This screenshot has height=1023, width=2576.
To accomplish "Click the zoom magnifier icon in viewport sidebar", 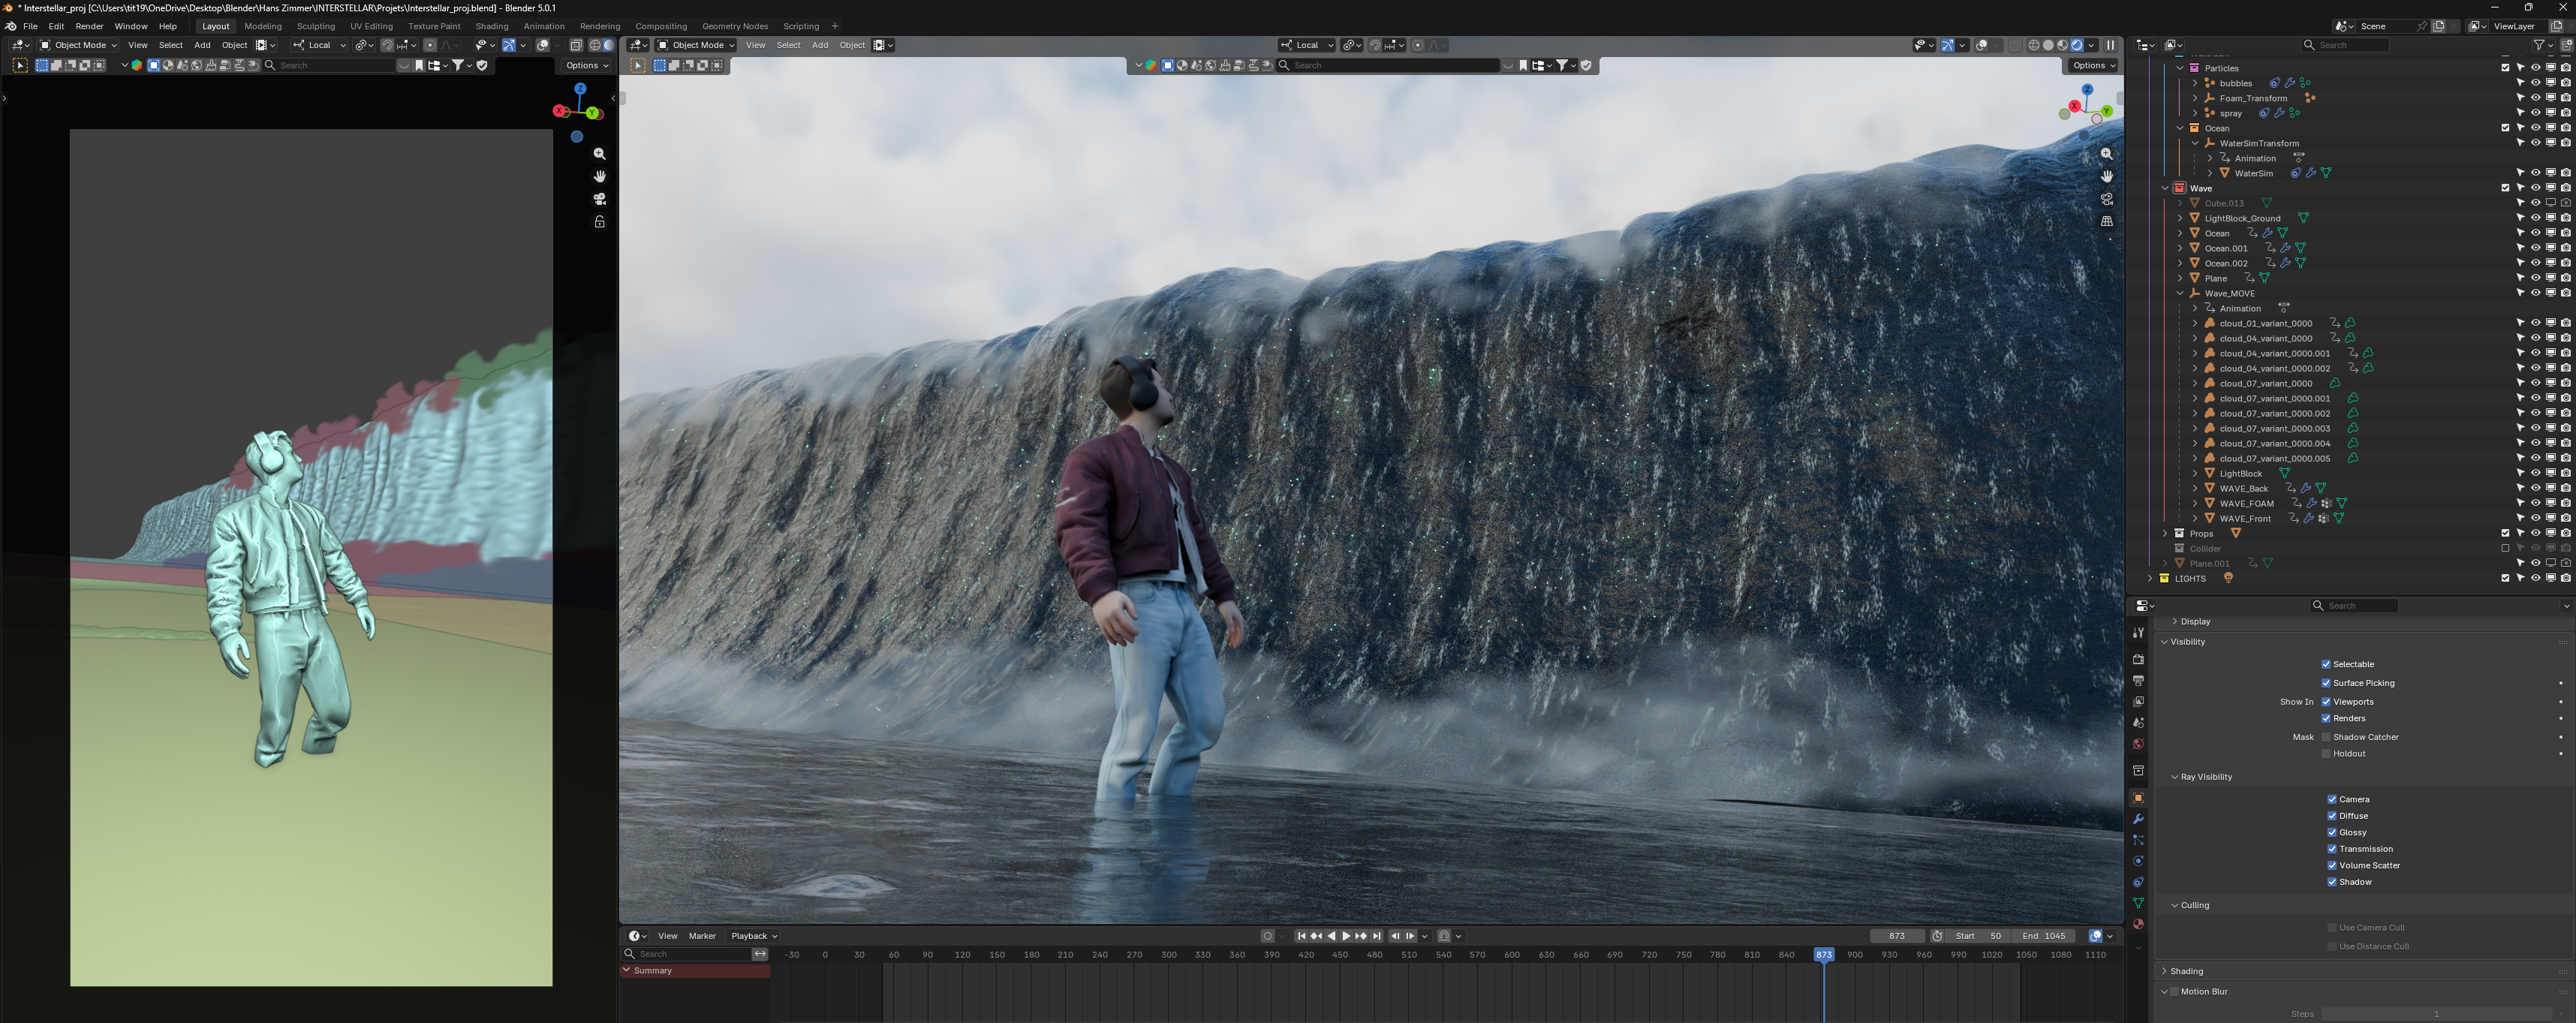I will 600,154.
